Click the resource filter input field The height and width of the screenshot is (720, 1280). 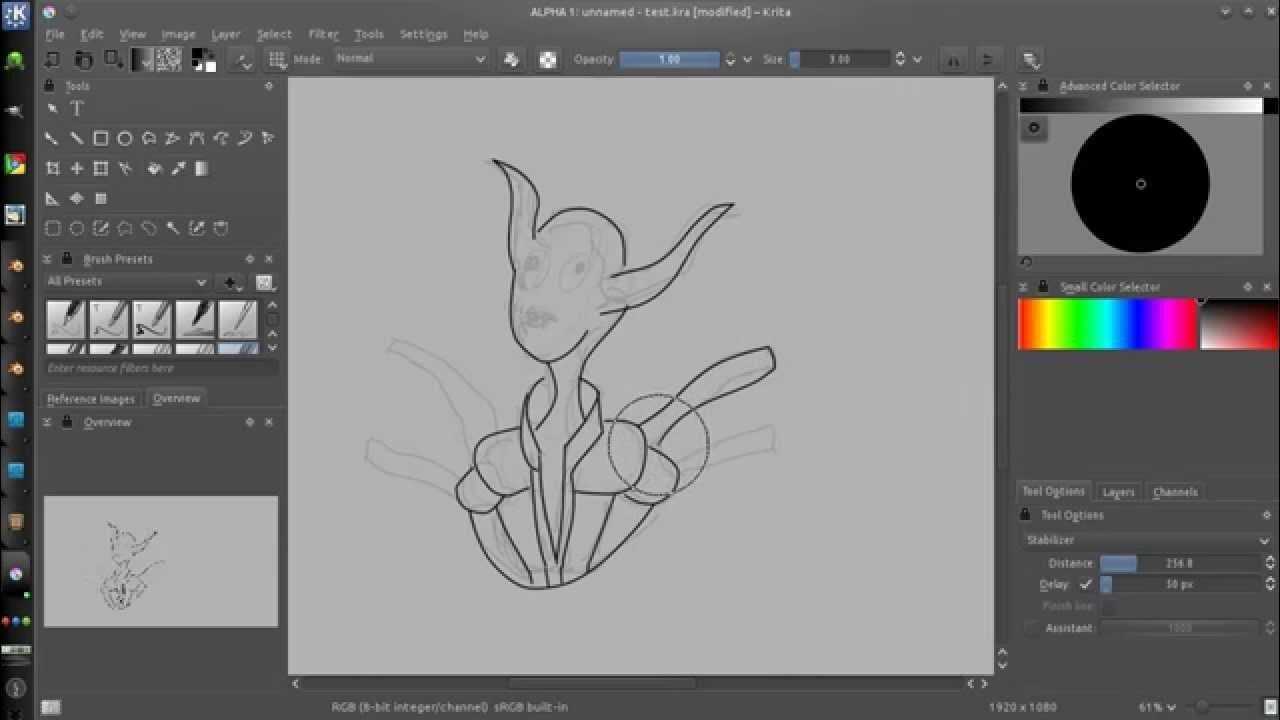click(x=161, y=368)
